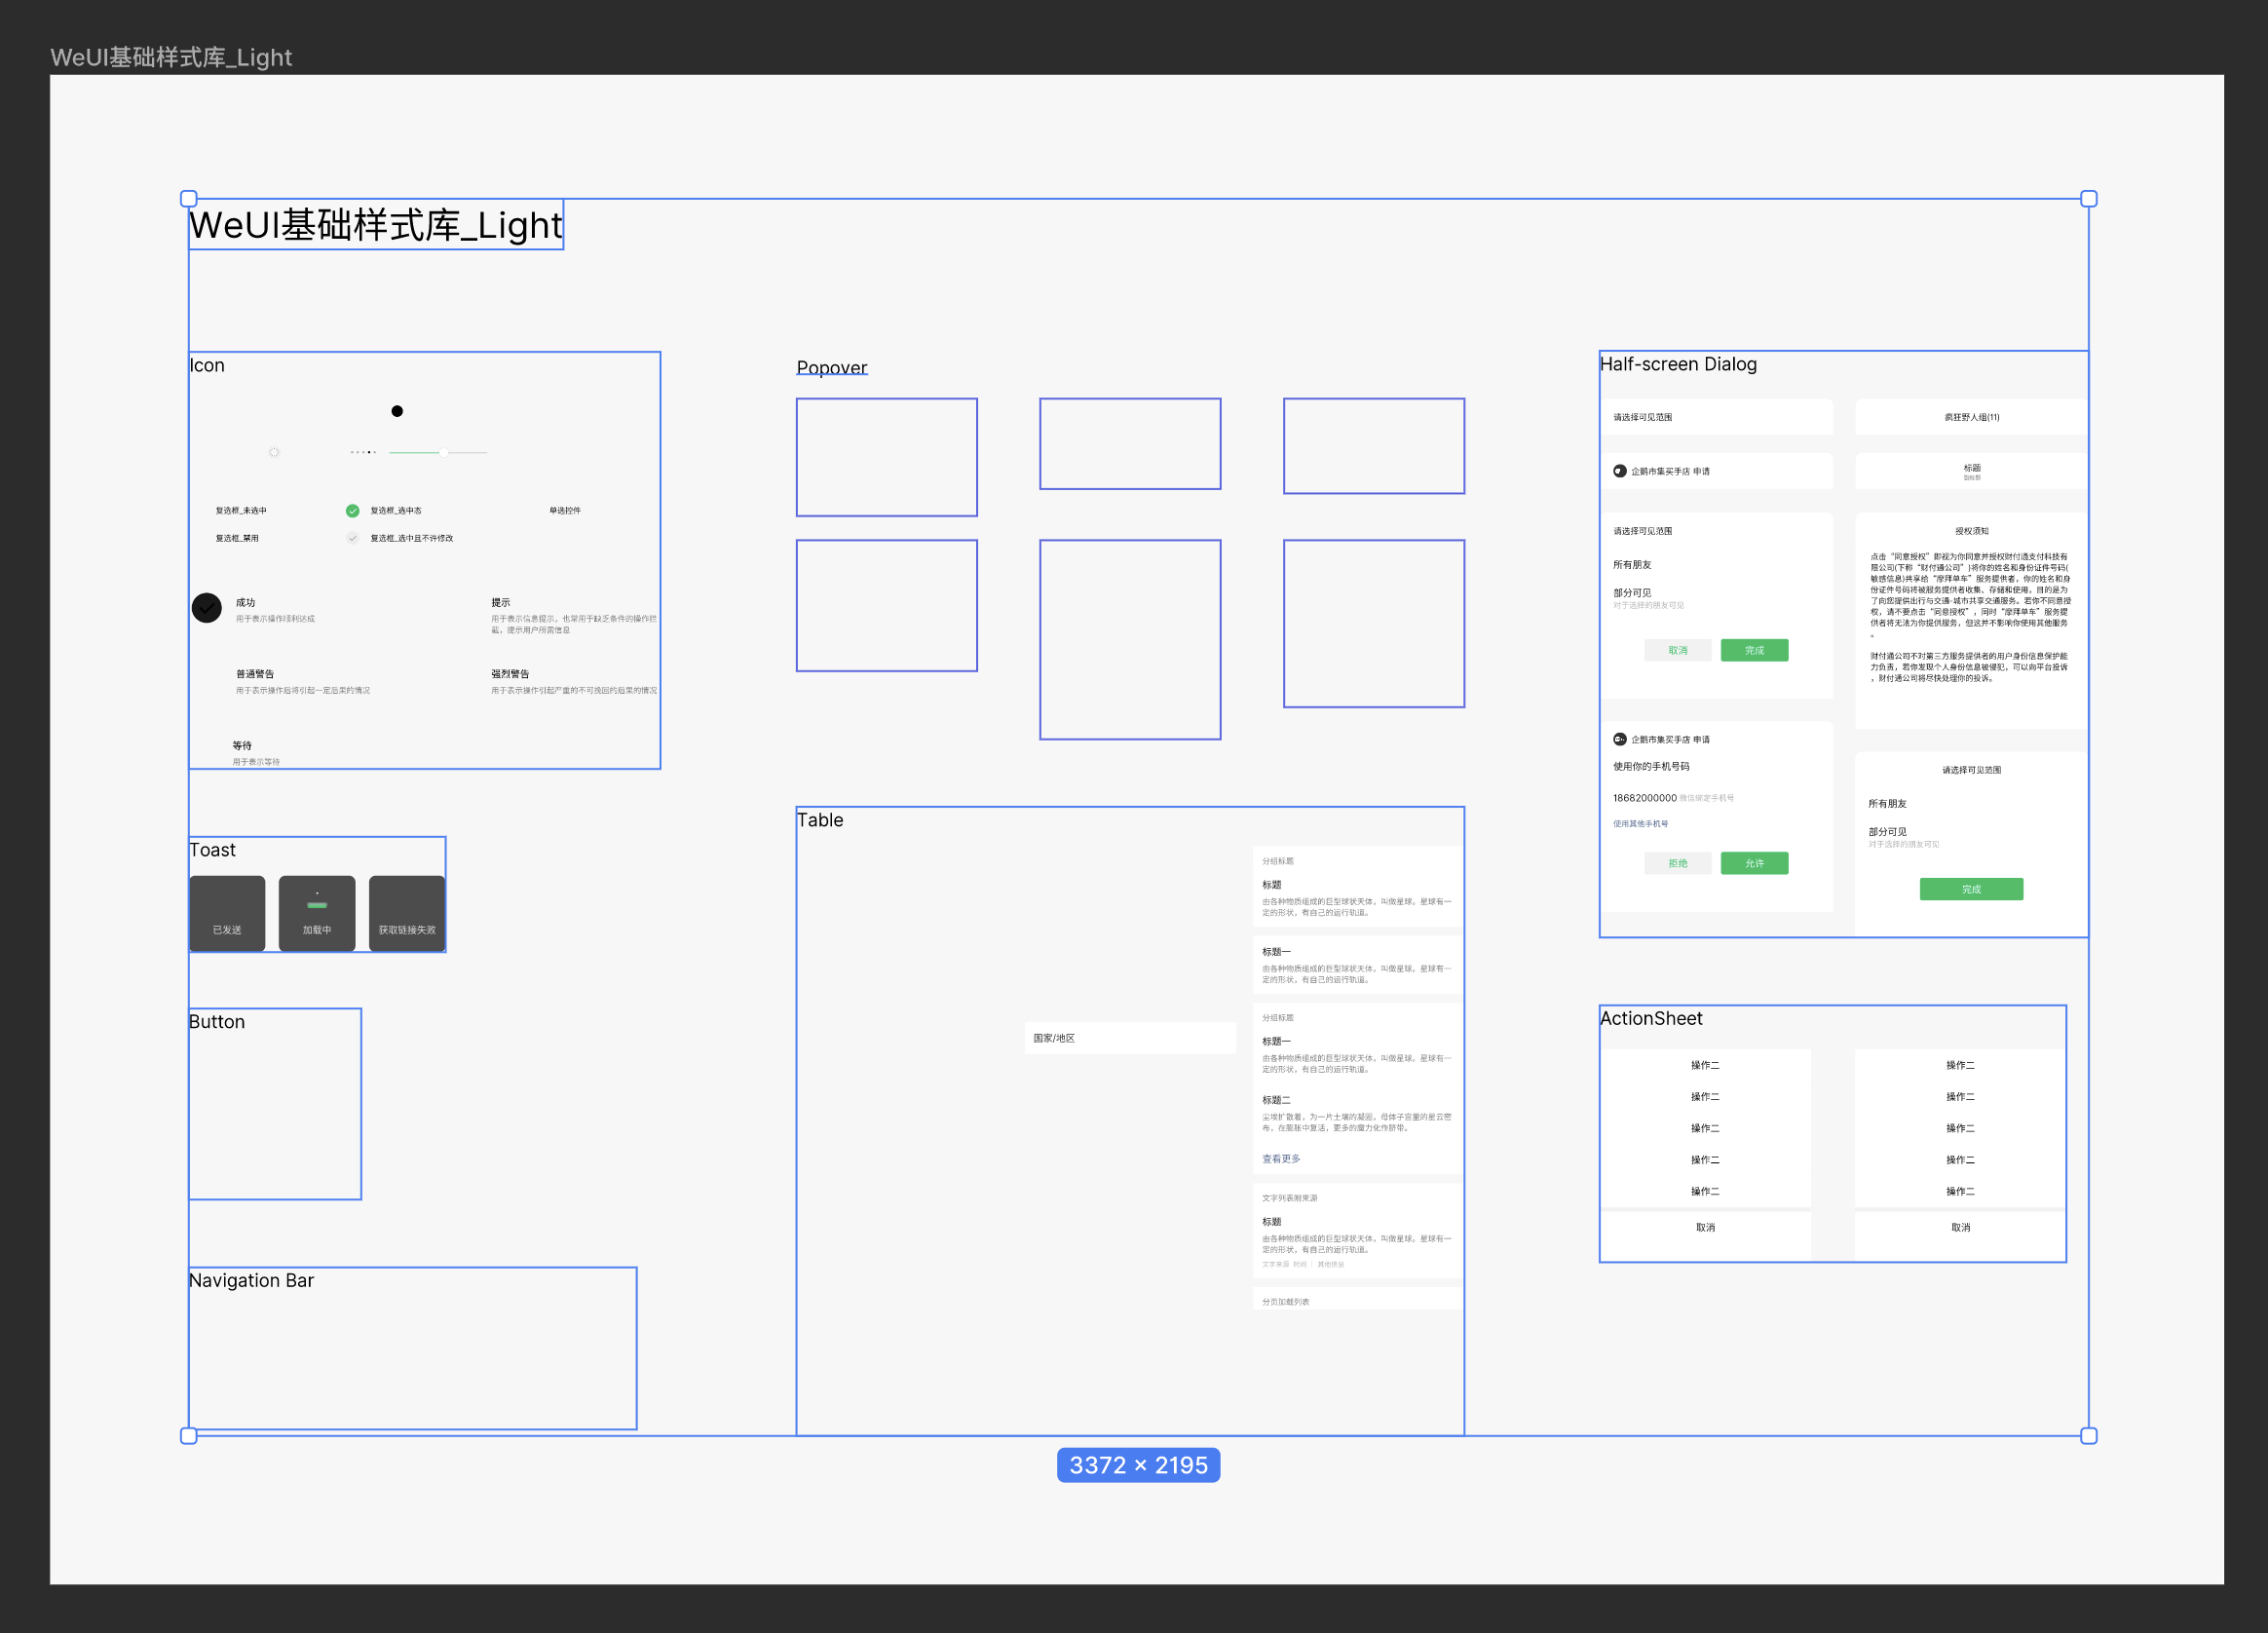Screen dimensions: 2268x1633
Task: Click phone number 18682000000
Action: (1644, 798)
